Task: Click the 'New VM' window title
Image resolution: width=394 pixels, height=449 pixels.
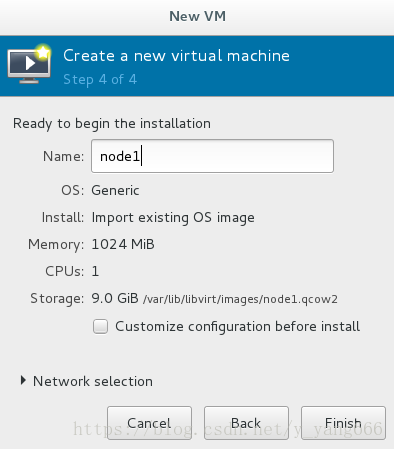Action: click(x=197, y=16)
